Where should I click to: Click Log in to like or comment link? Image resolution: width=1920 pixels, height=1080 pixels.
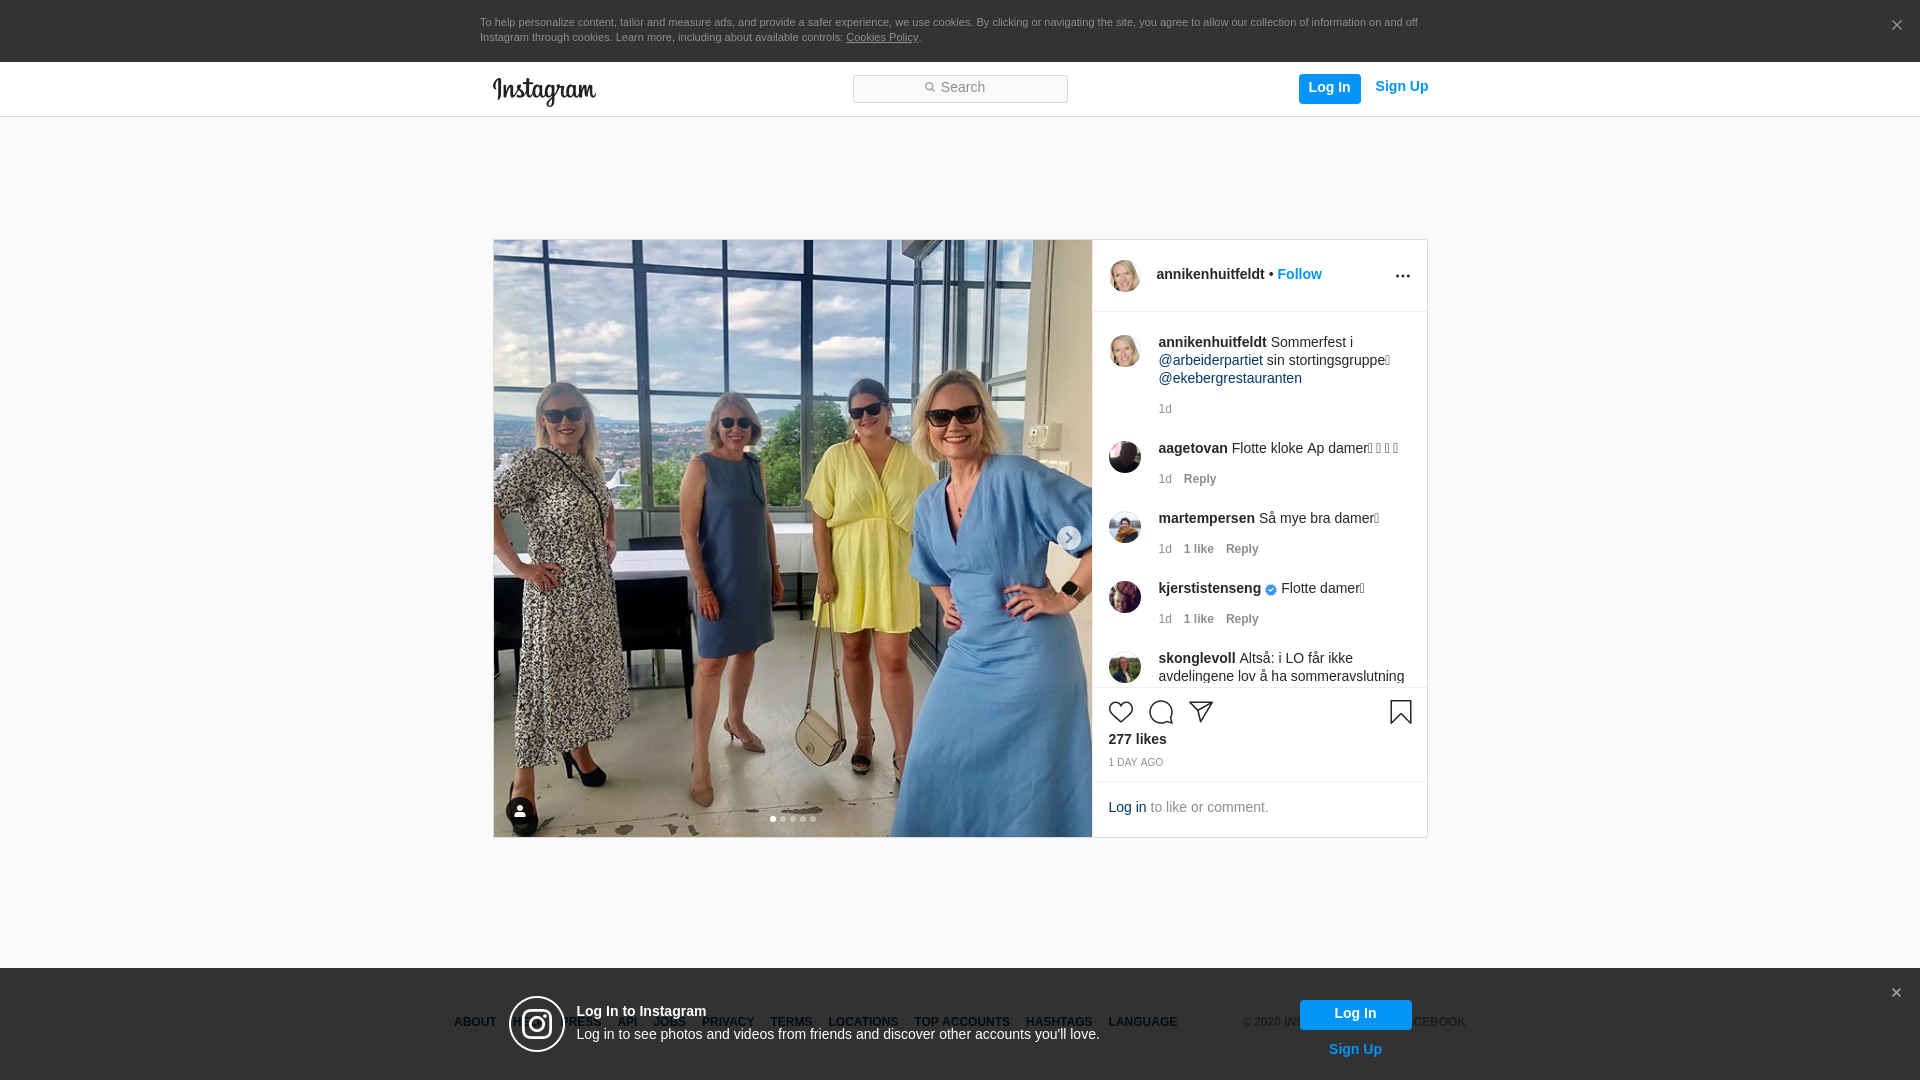(1127, 807)
